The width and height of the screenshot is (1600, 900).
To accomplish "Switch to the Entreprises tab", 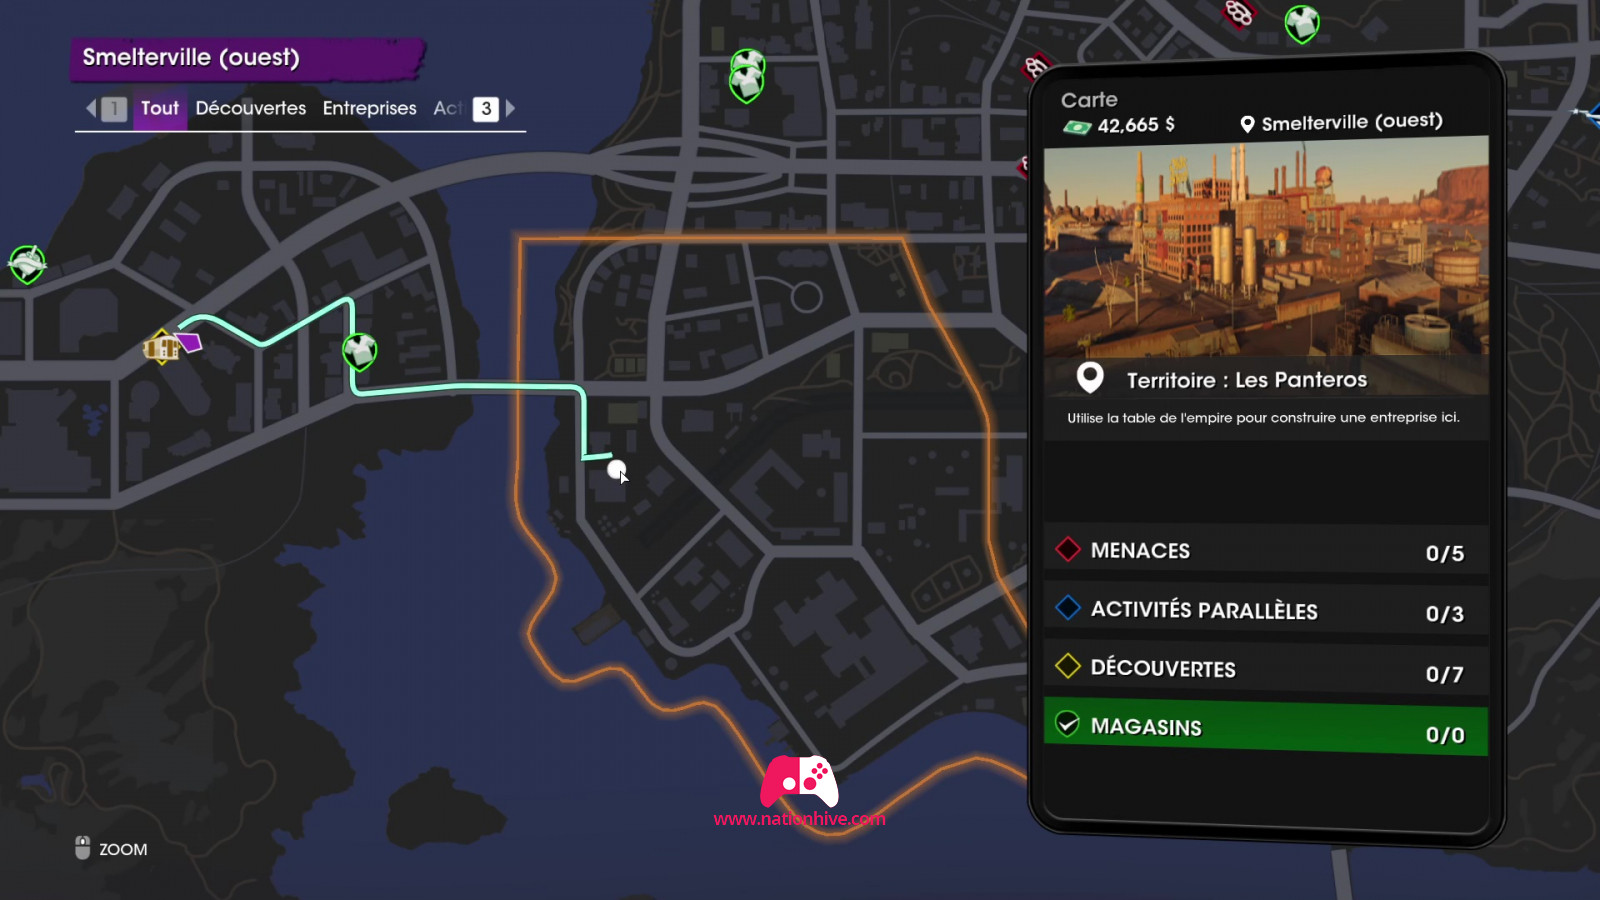I will click(369, 108).
